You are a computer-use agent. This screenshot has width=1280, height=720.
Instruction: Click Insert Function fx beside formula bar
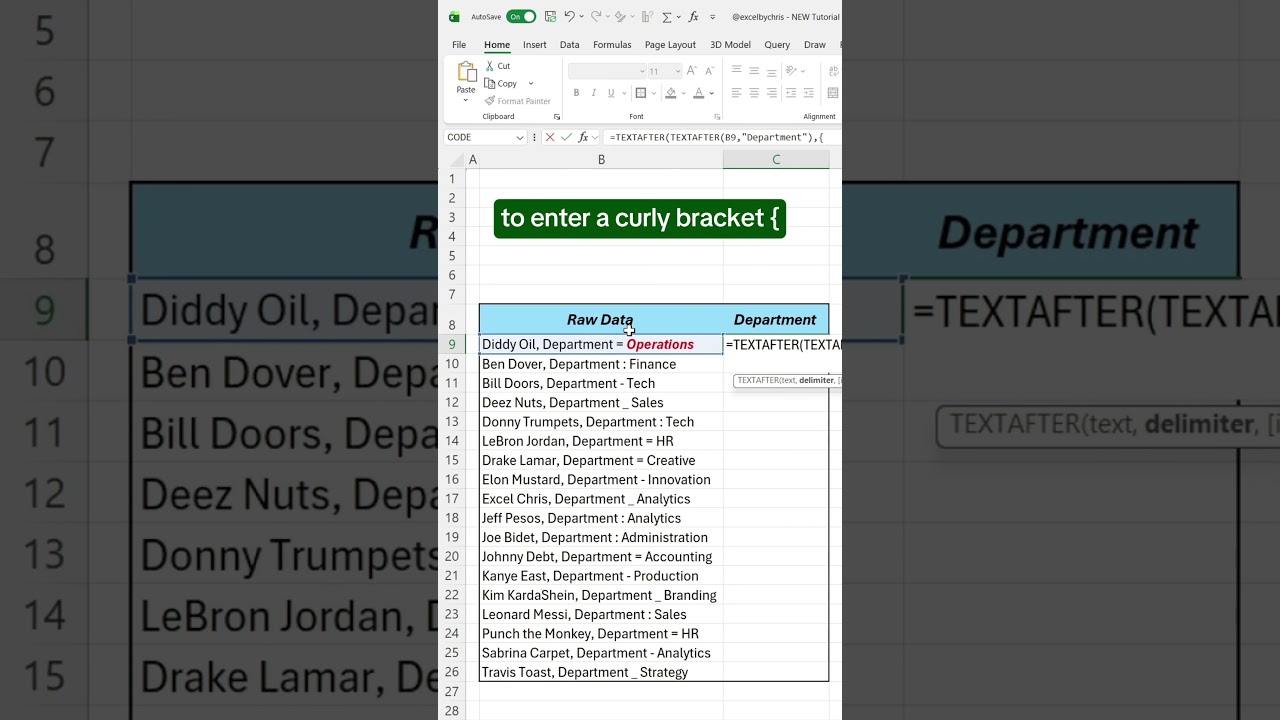(583, 137)
